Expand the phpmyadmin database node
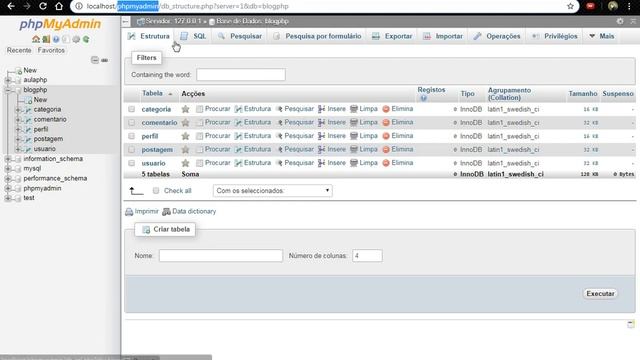Viewport: 640px width, 360px height. (8, 188)
